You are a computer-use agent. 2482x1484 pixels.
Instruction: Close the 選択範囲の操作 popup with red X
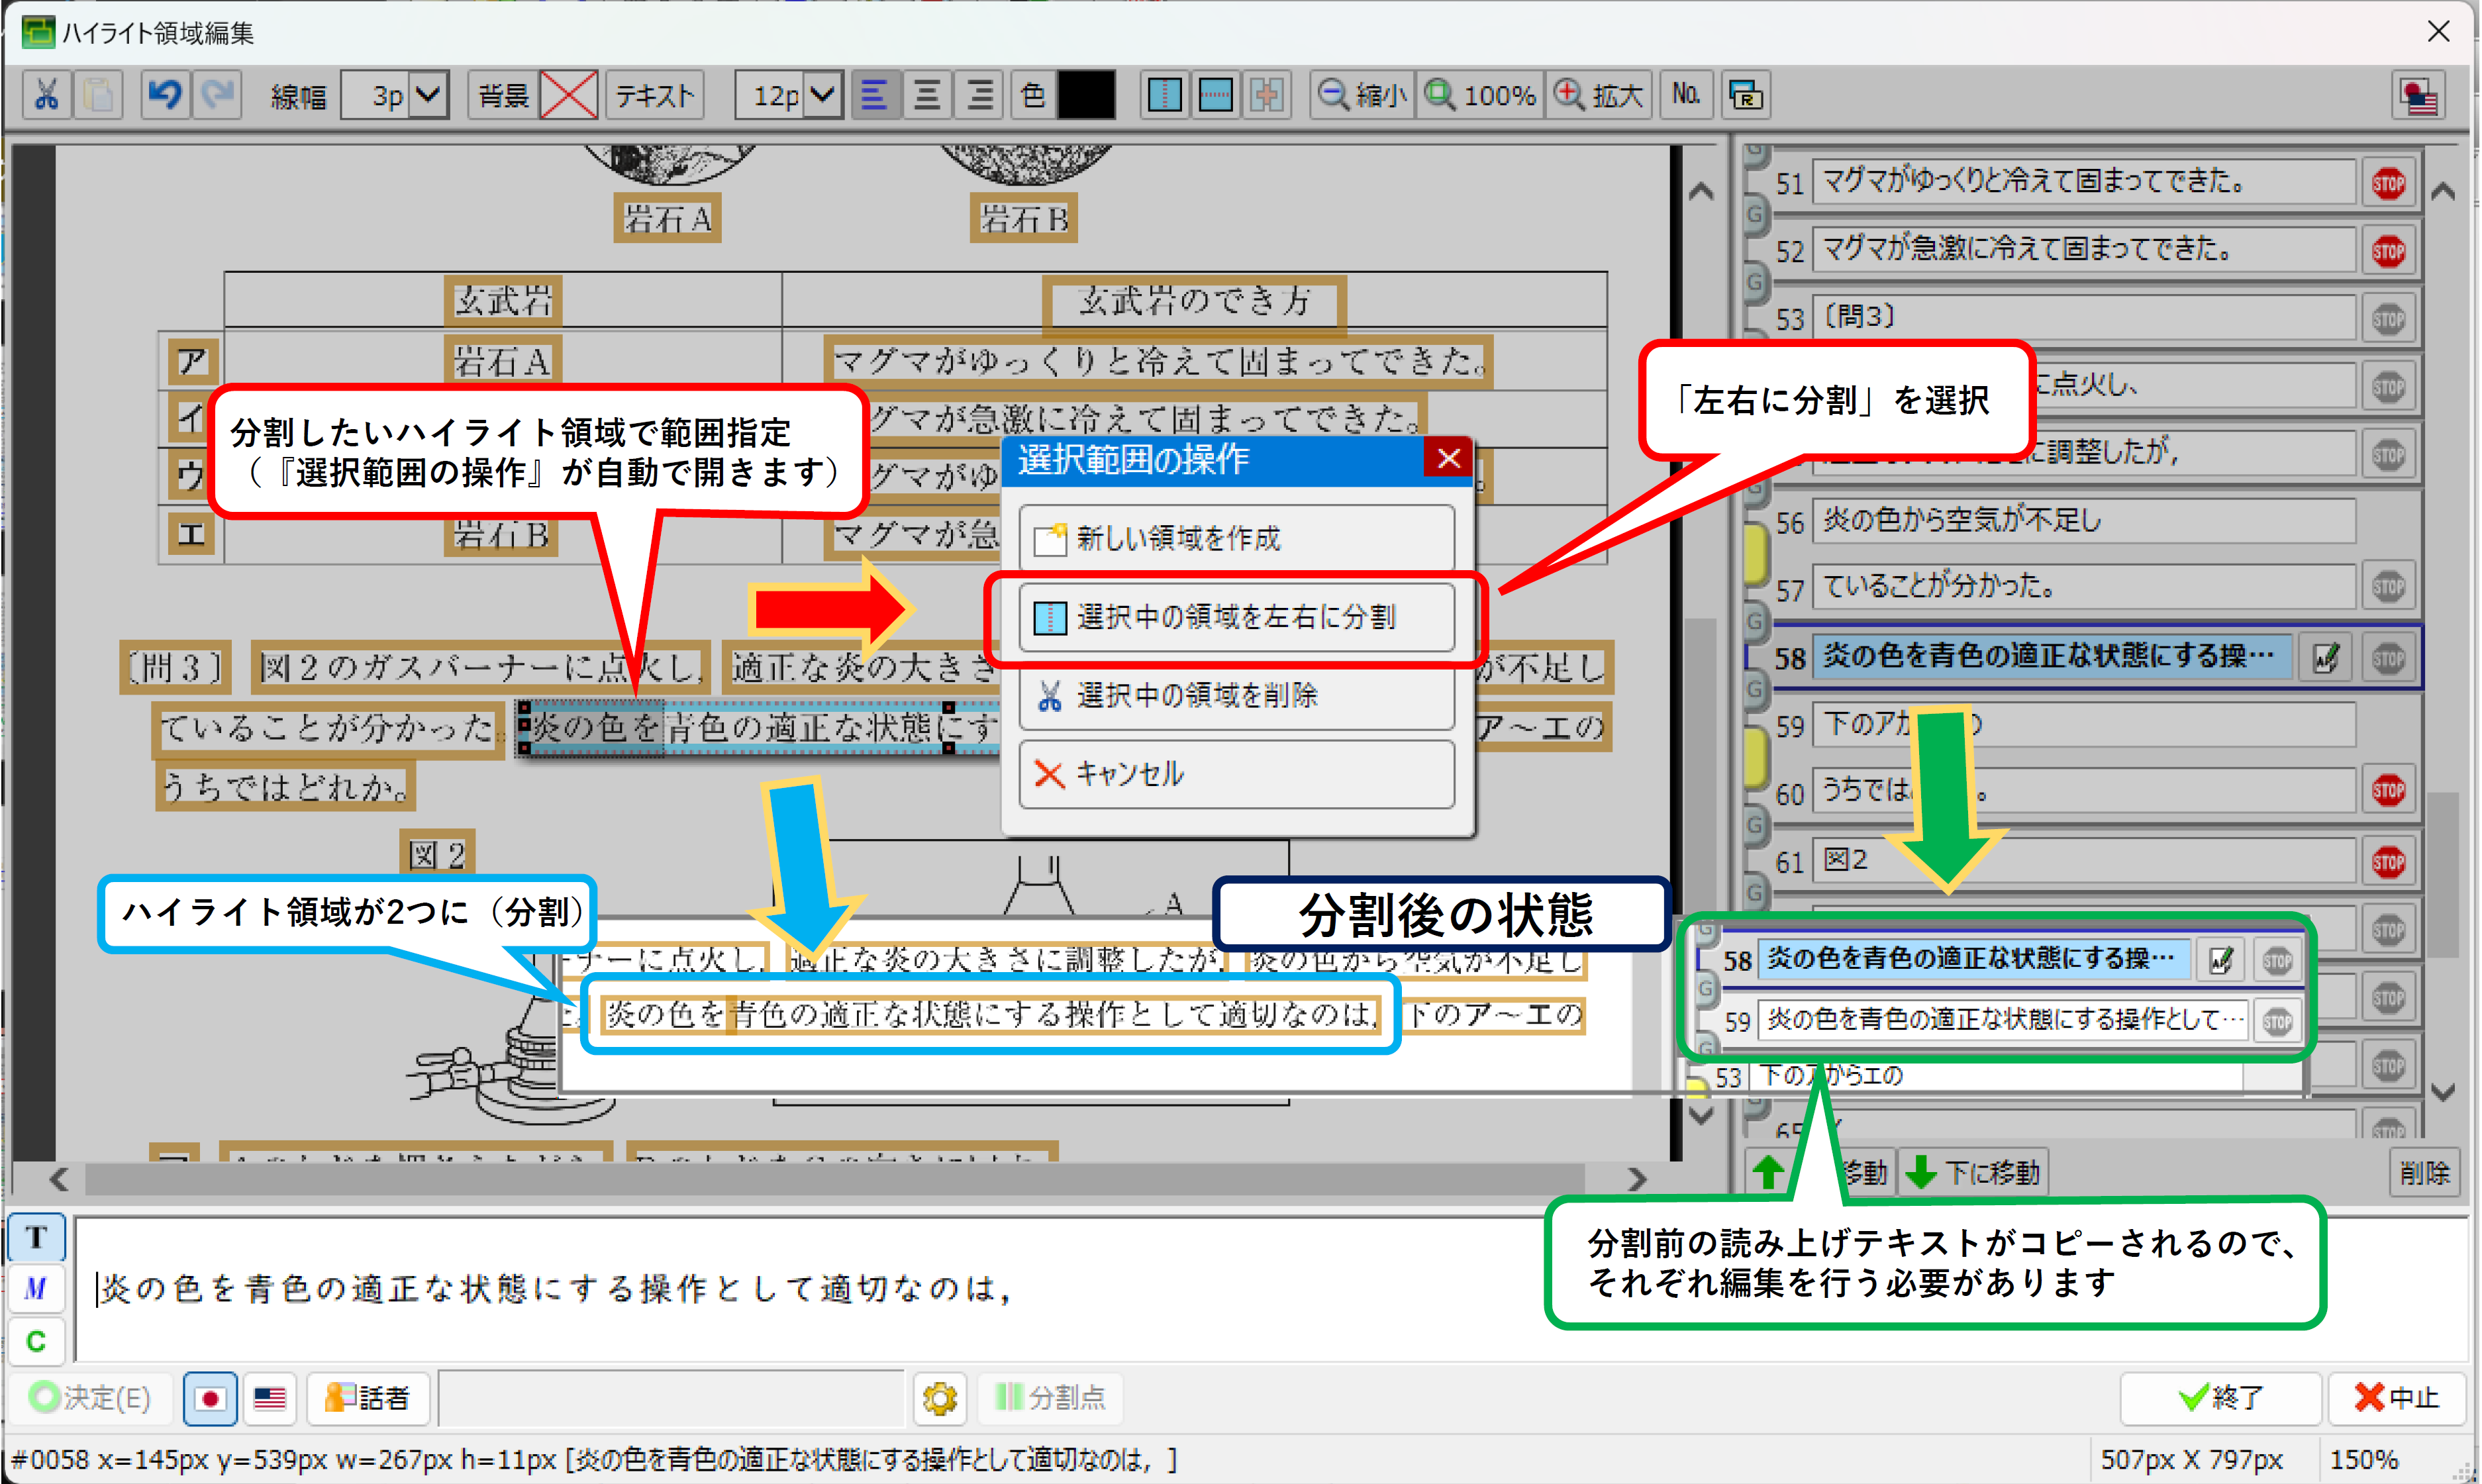1448,459
